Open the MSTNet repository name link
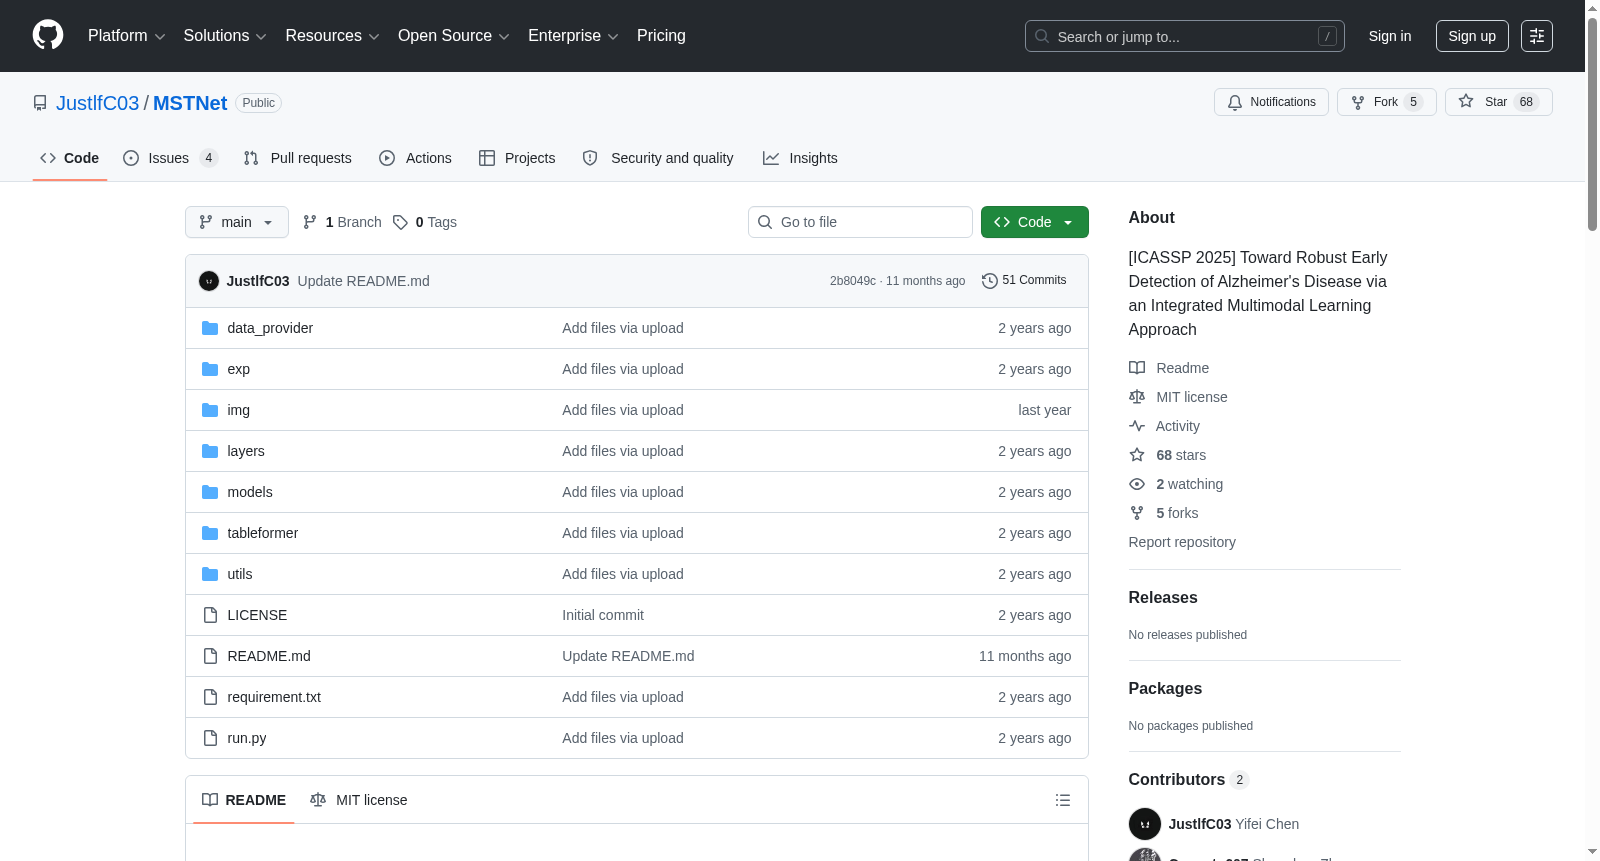 click(190, 103)
